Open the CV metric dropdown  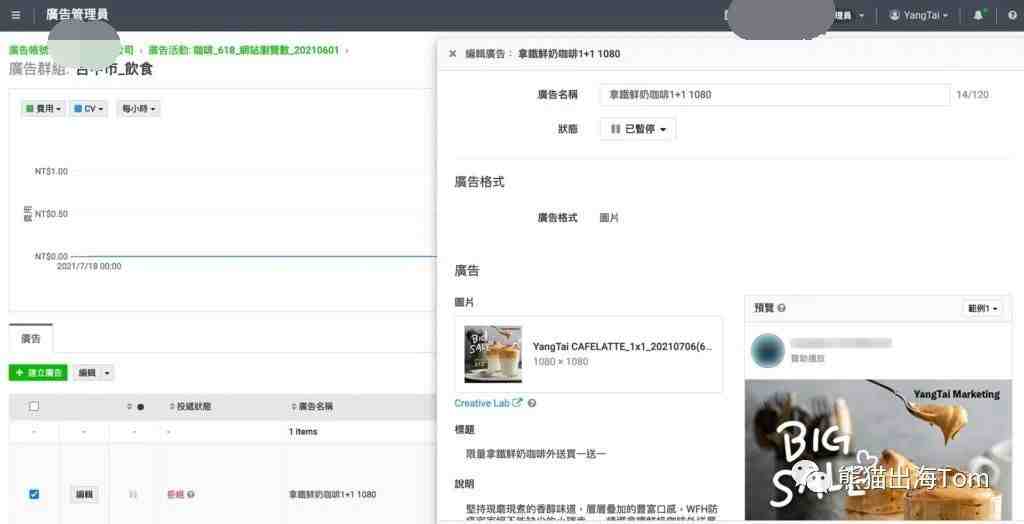pyautogui.click(x=88, y=109)
